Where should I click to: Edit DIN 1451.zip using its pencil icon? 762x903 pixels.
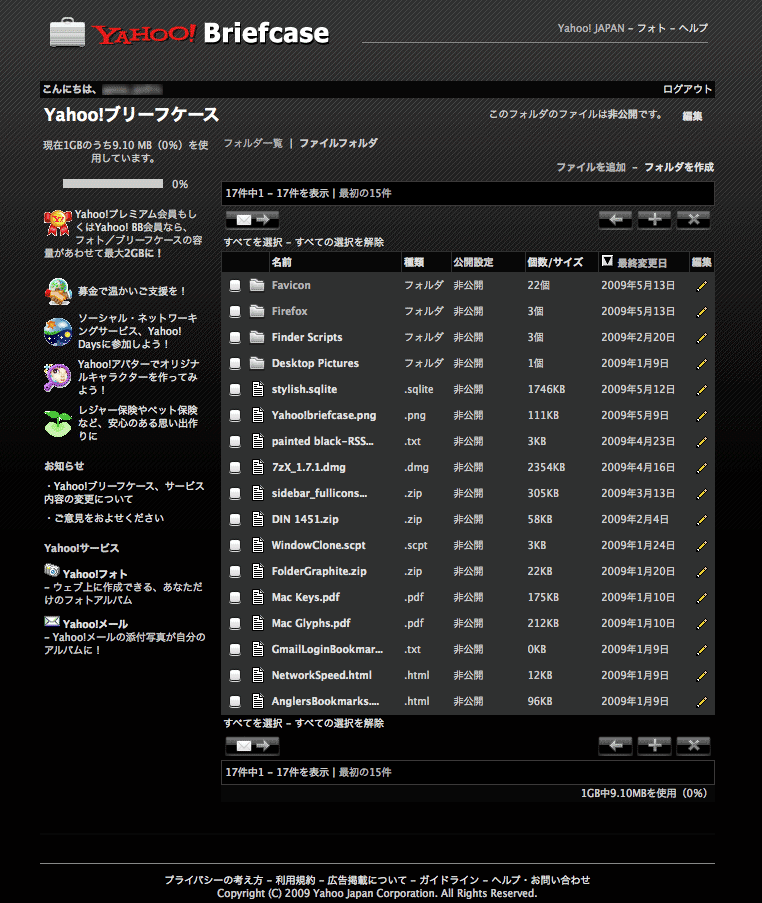pos(701,520)
